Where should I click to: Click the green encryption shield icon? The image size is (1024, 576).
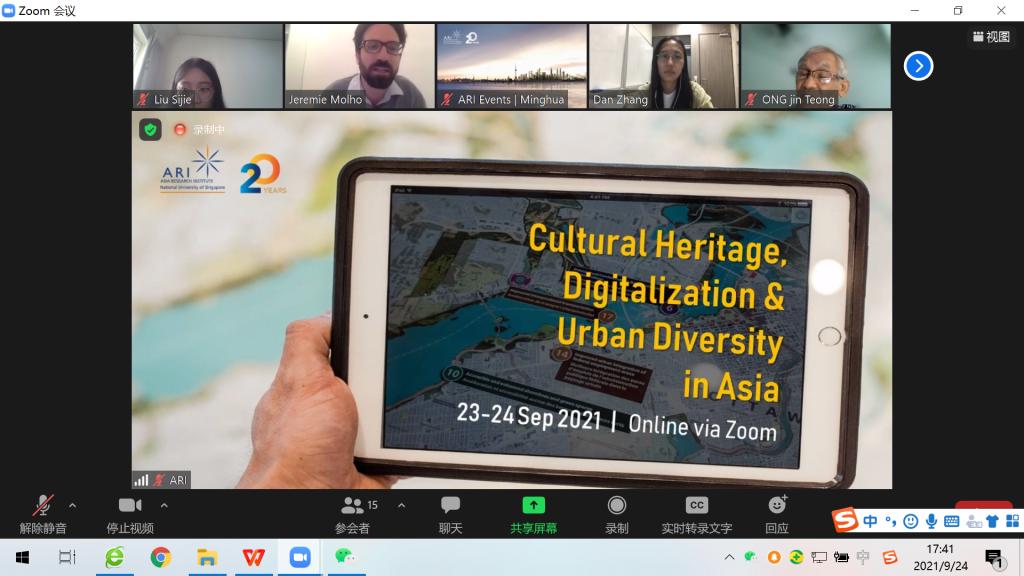[150, 129]
